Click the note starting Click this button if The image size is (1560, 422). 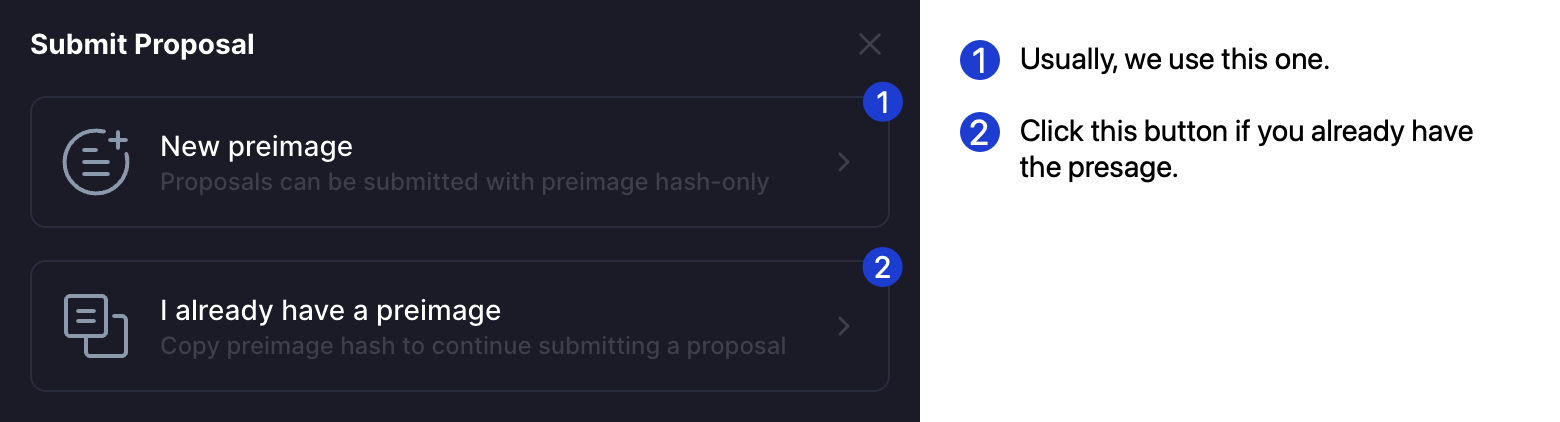point(1246,132)
